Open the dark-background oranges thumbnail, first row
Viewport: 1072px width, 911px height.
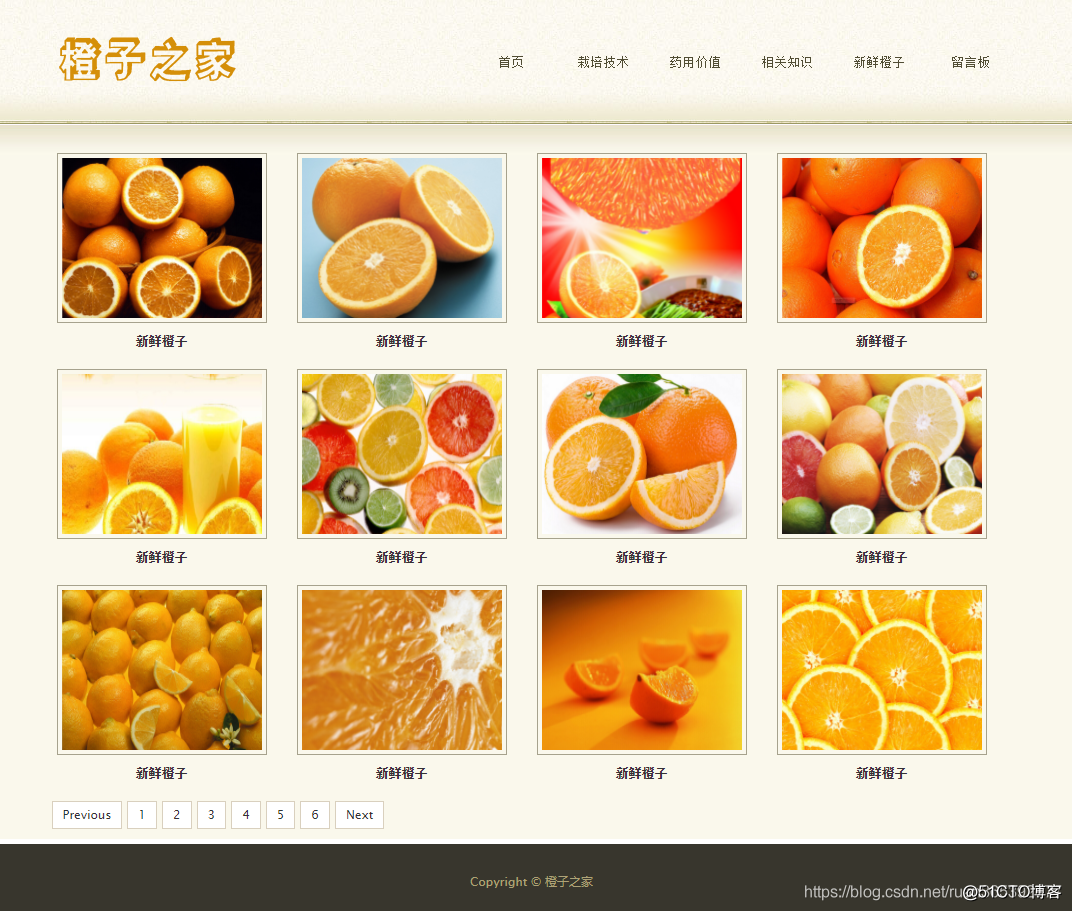(x=161, y=237)
